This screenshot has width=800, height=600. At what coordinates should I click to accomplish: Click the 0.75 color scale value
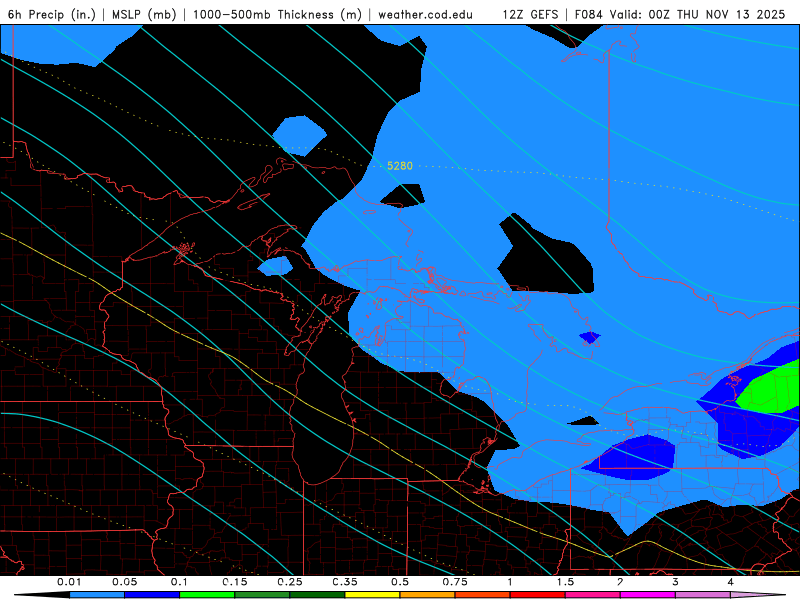point(455,582)
